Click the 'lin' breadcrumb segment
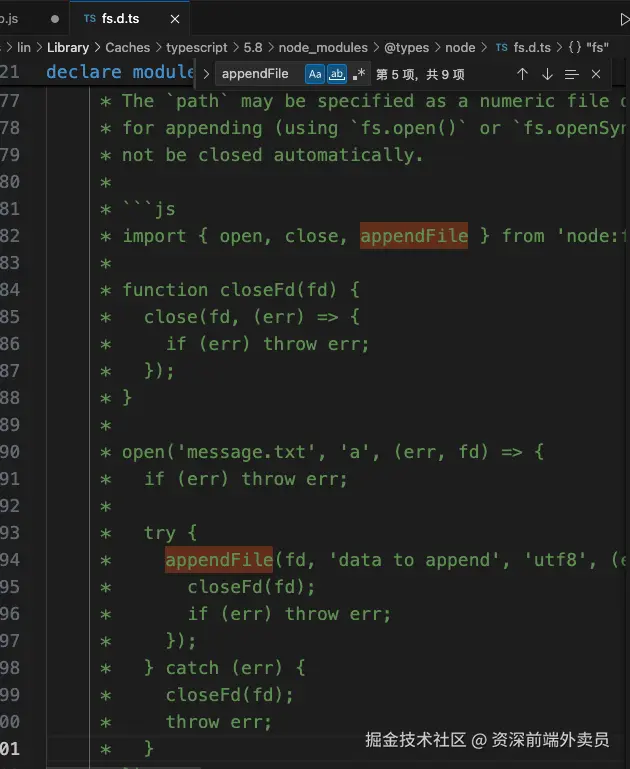 (24, 48)
